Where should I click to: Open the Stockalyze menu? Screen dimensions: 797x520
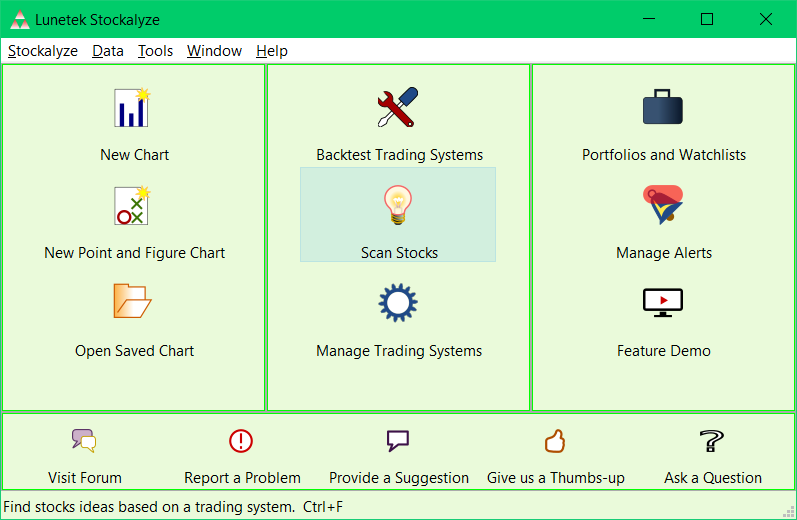point(43,51)
